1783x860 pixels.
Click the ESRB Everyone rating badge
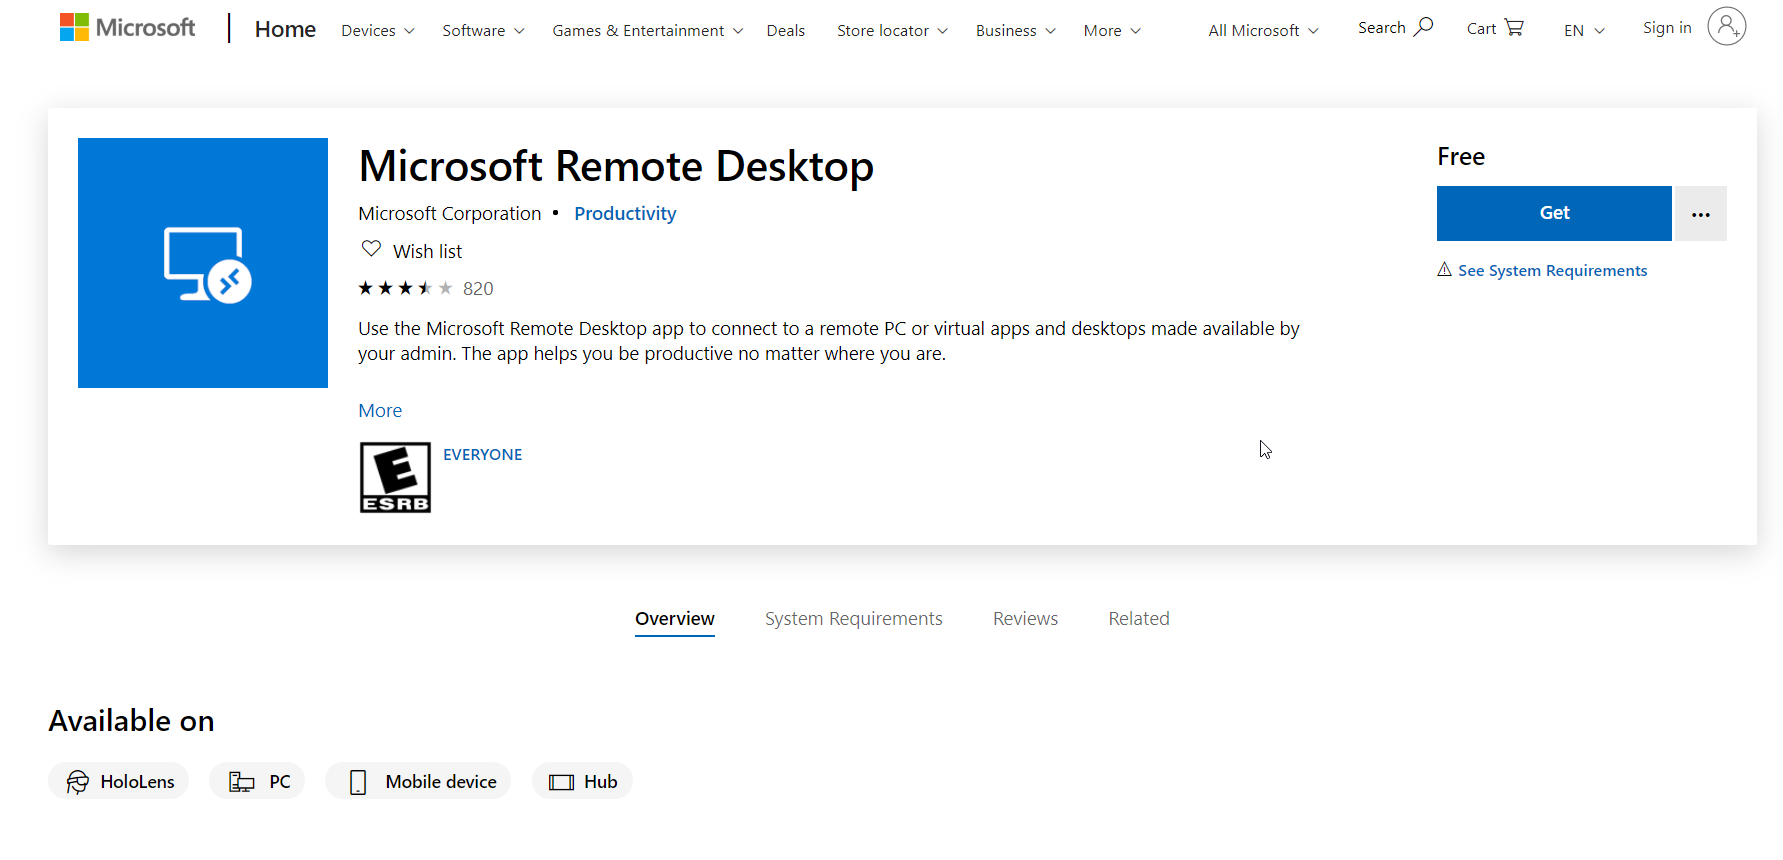395,477
